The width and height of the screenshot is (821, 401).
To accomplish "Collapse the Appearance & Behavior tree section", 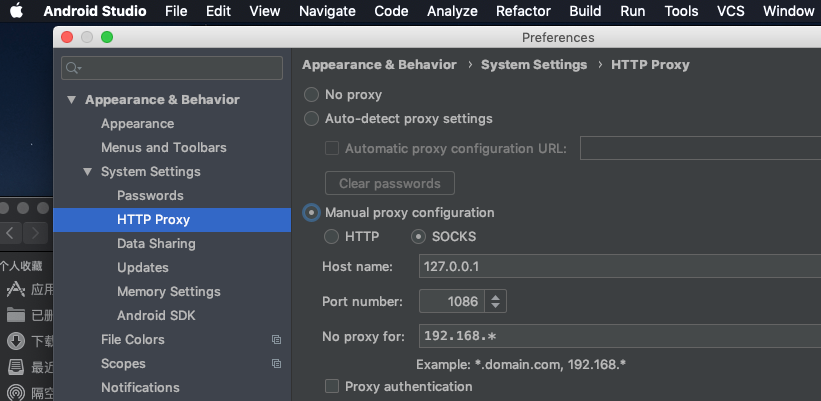I will [71, 100].
